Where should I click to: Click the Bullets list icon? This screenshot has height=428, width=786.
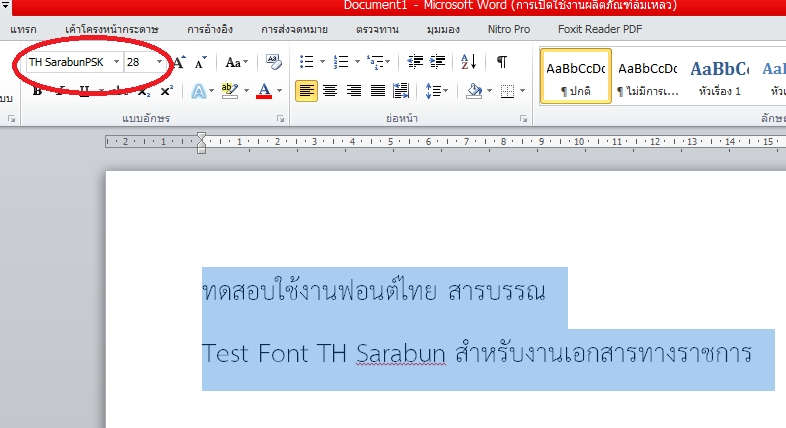pos(306,62)
